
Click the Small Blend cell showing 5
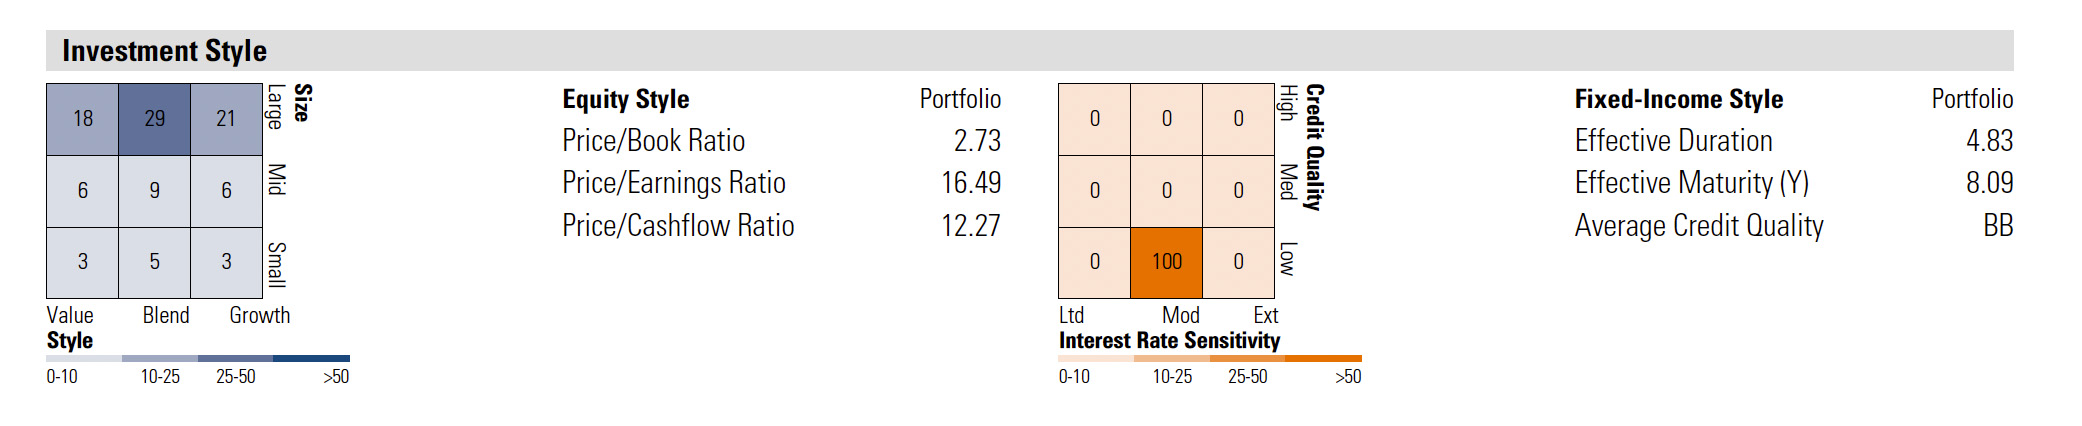(x=154, y=262)
